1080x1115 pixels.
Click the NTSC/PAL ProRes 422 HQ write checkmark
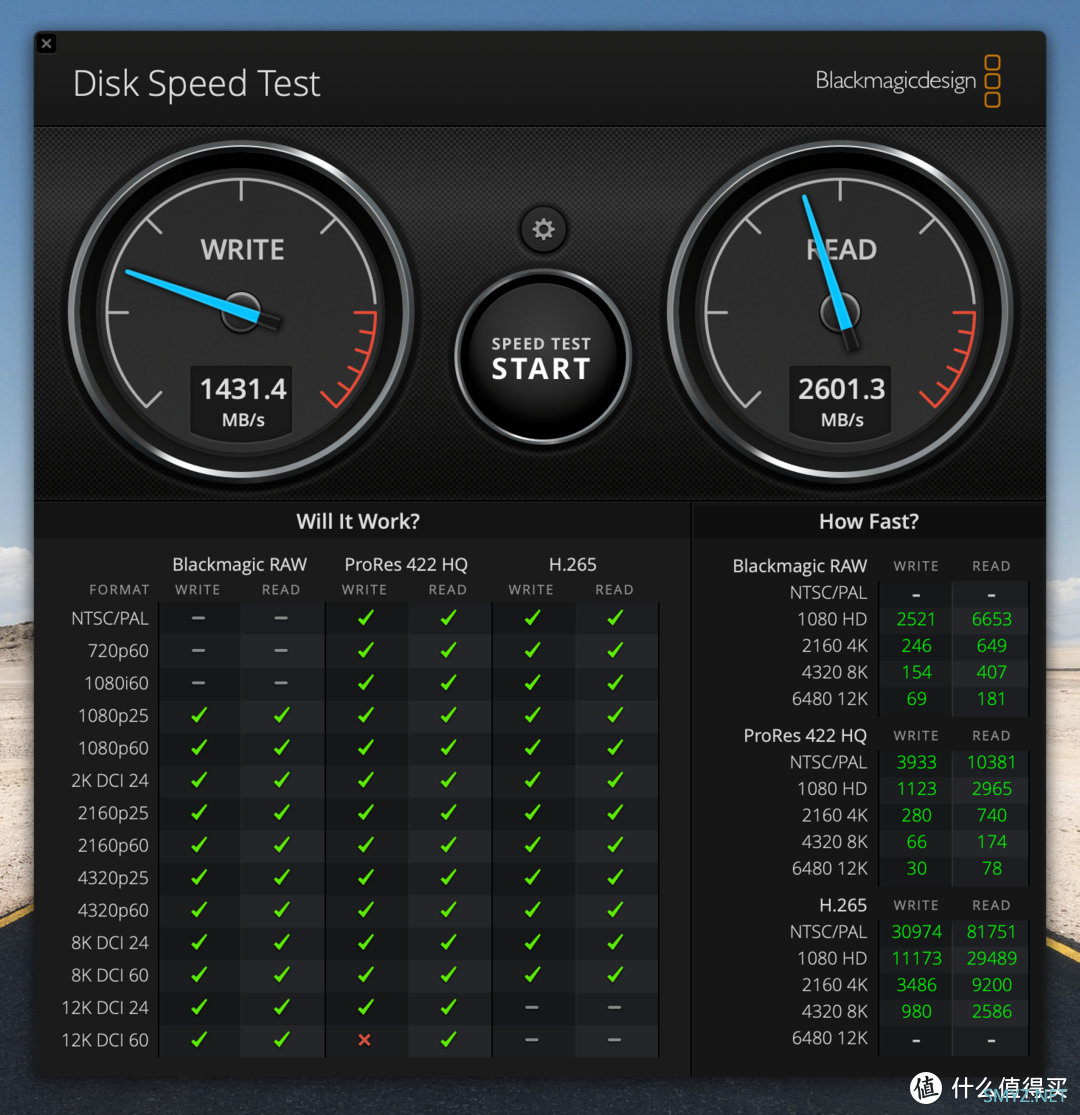tap(365, 618)
